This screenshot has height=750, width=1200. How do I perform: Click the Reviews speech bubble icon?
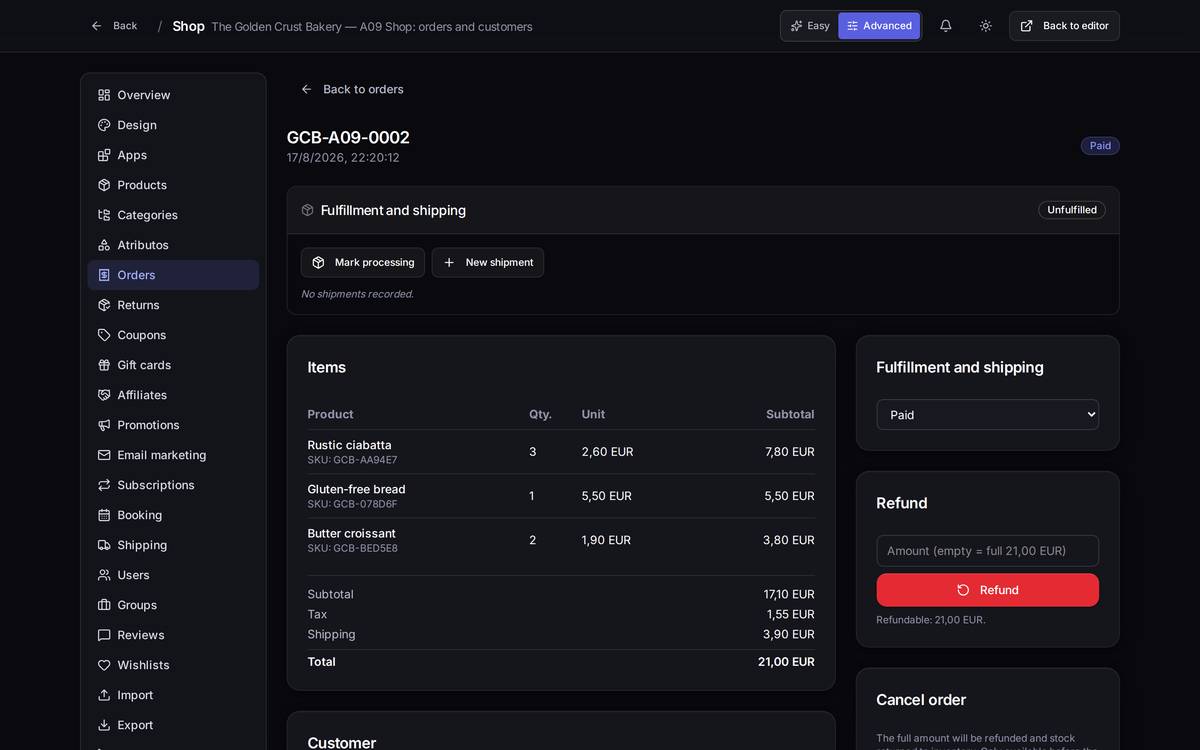(104, 635)
